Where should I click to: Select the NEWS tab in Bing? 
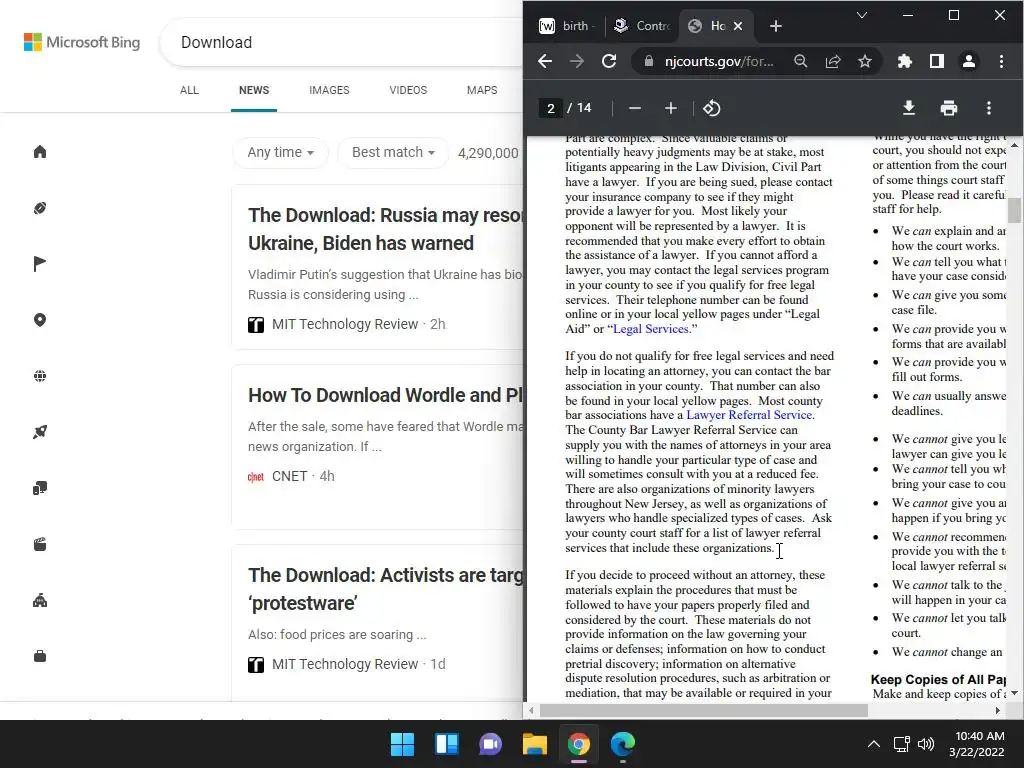254,90
